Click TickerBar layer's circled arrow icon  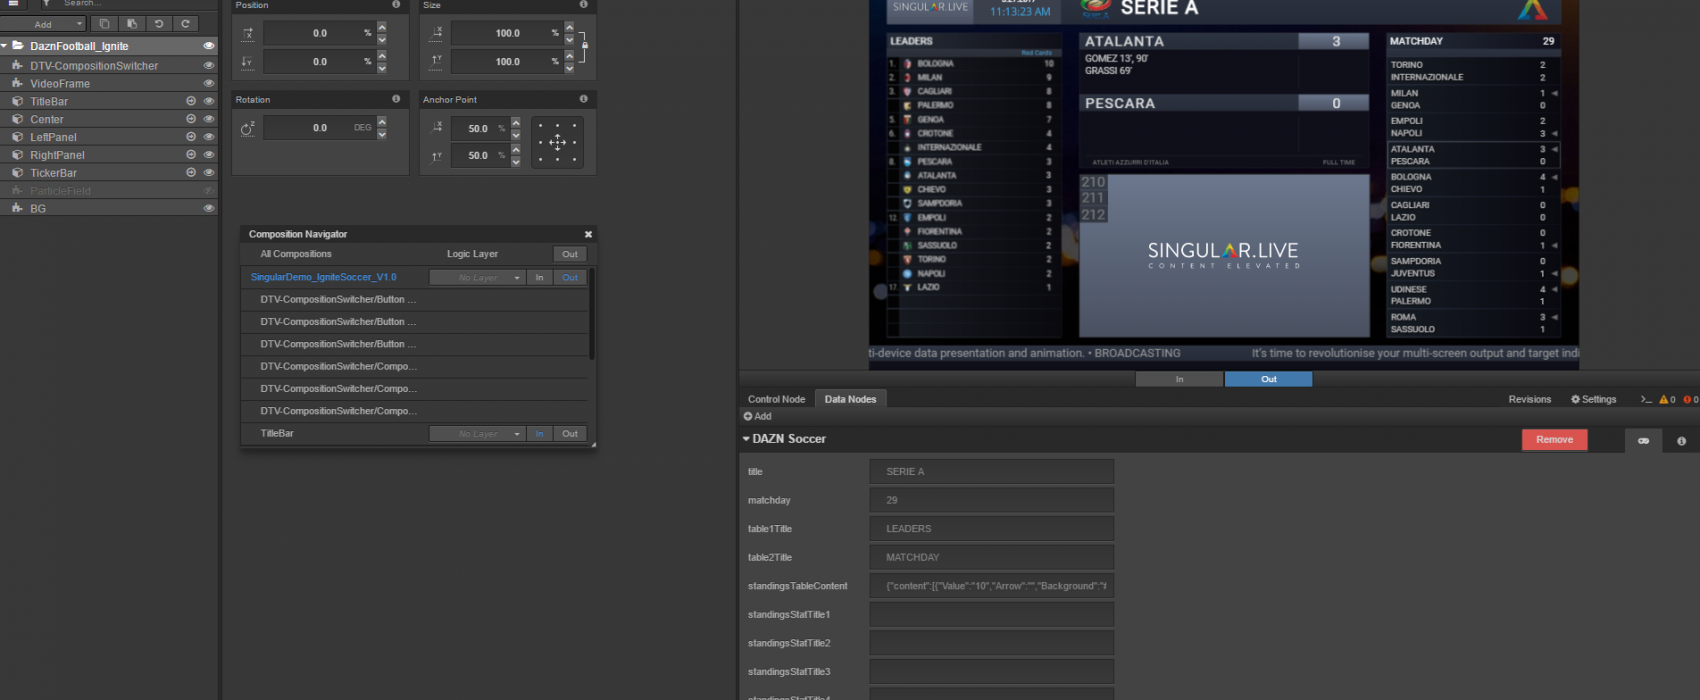pyautogui.click(x=191, y=173)
